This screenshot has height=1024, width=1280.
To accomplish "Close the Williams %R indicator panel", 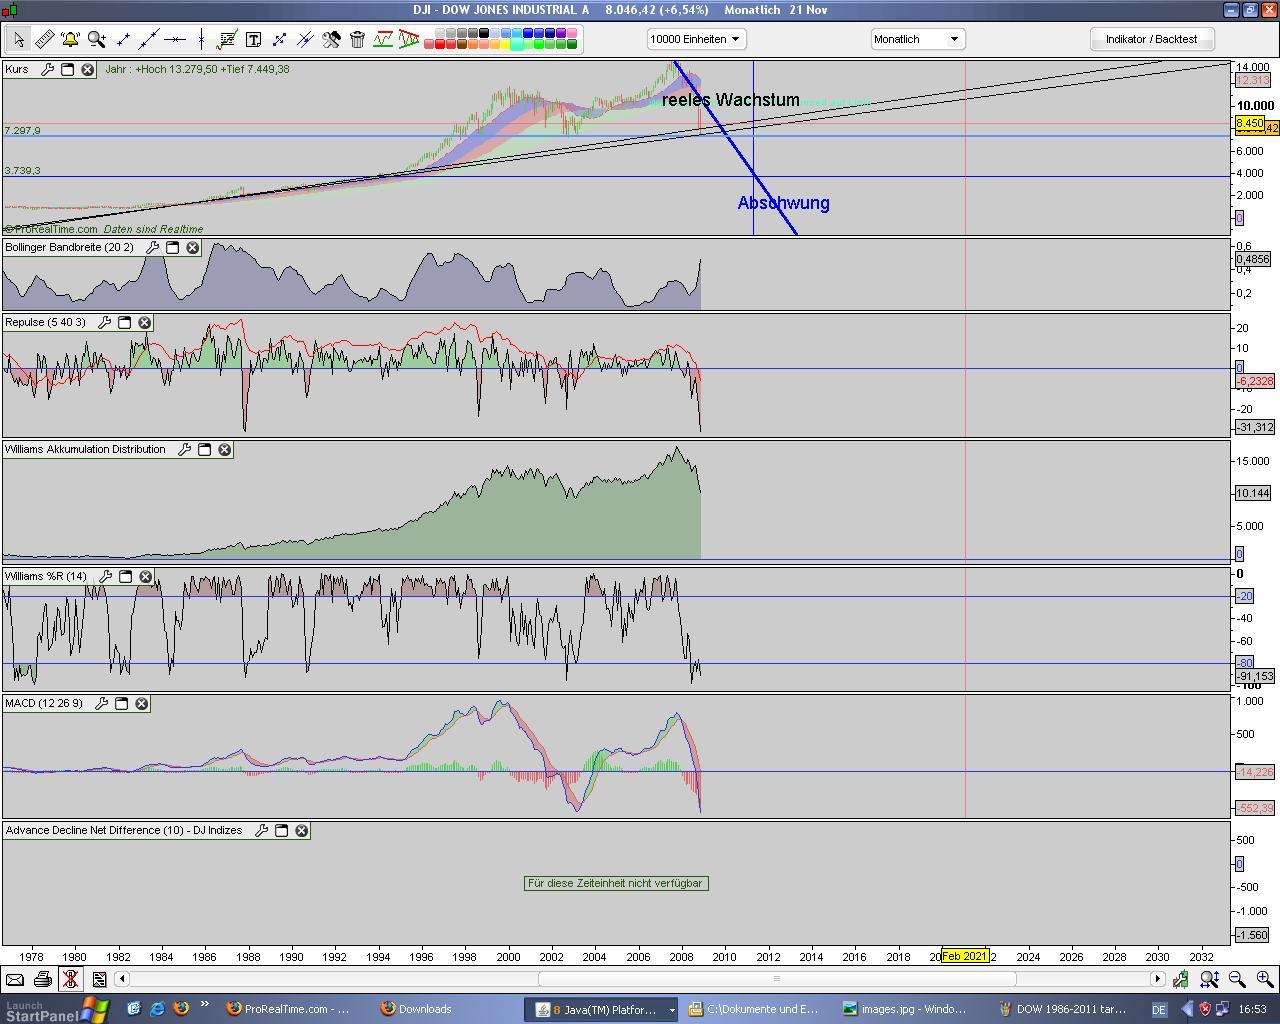I will [x=145, y=577].
